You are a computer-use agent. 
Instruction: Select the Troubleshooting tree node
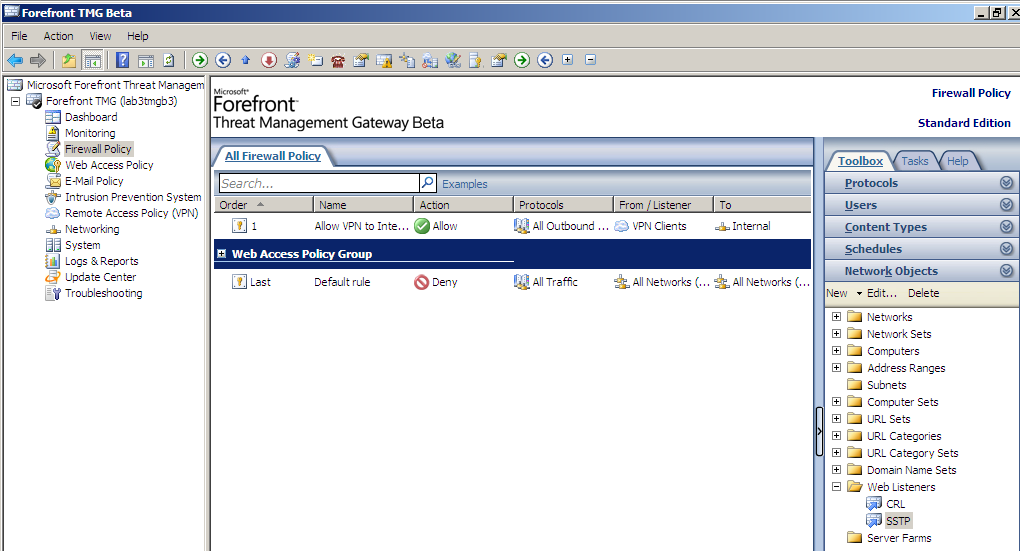(x=103, y=293)
